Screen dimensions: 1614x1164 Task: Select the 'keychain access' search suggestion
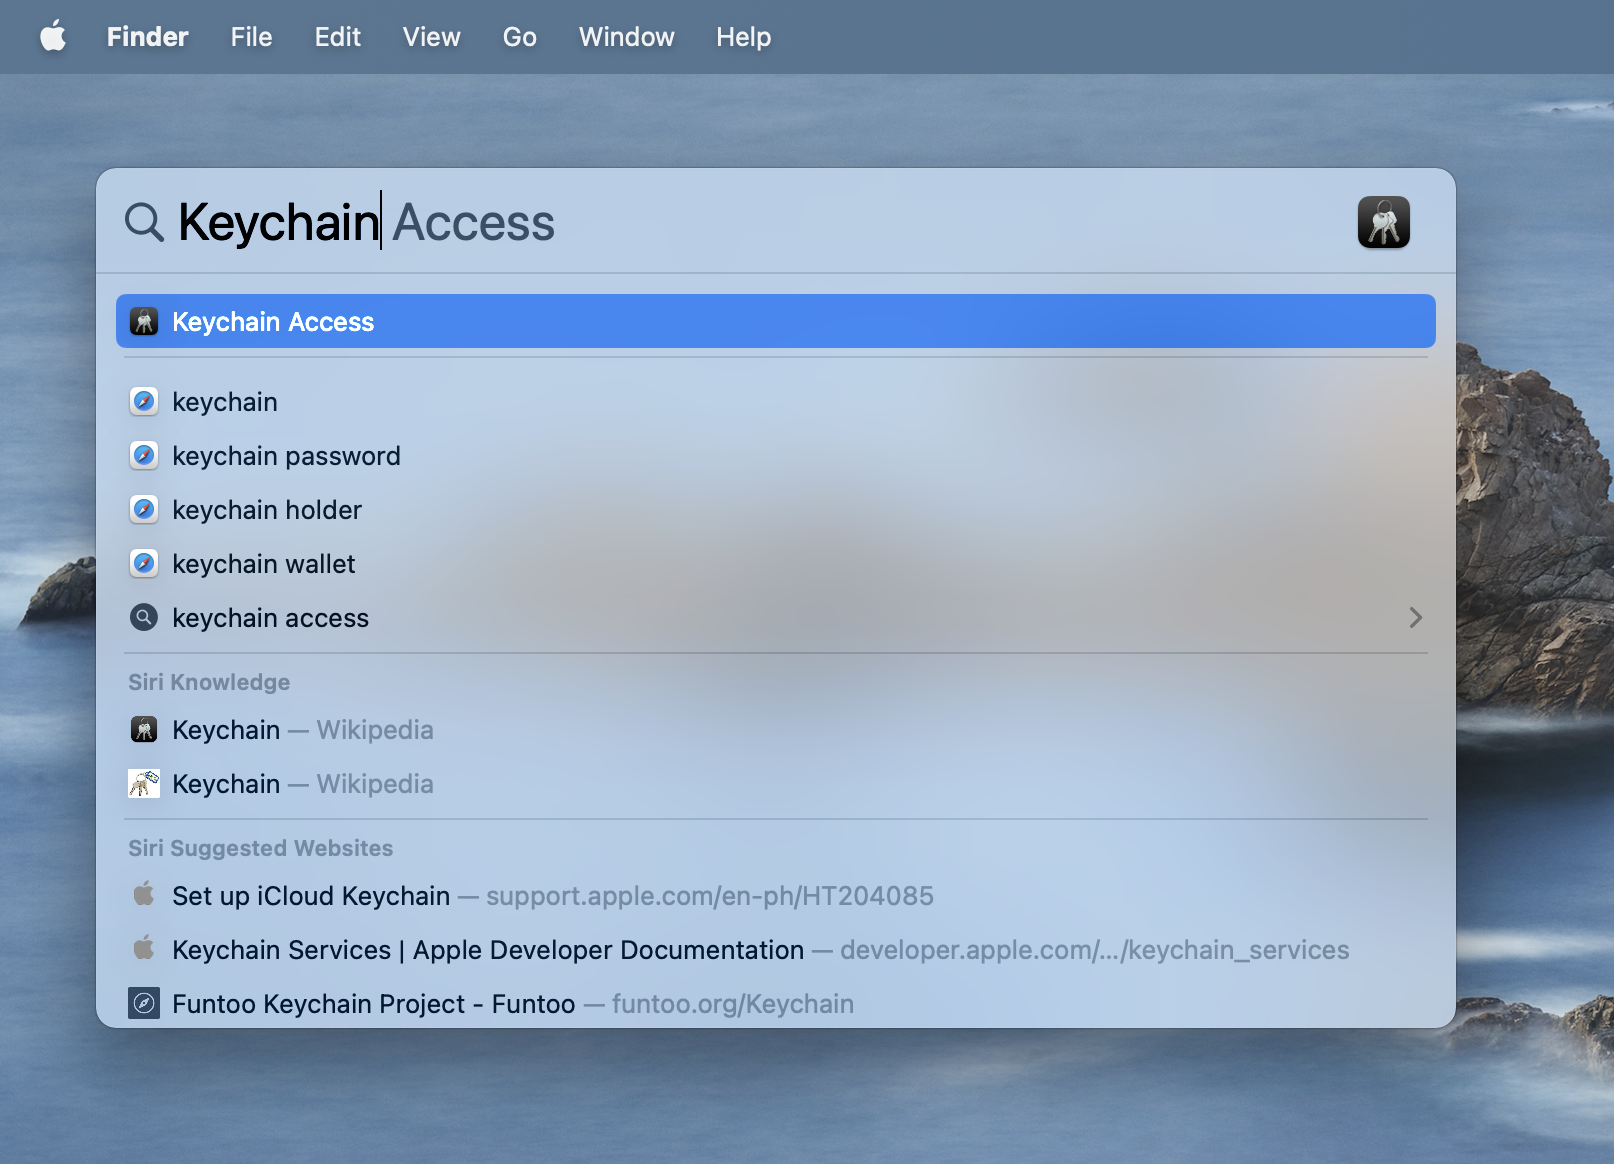pos(776,618)
